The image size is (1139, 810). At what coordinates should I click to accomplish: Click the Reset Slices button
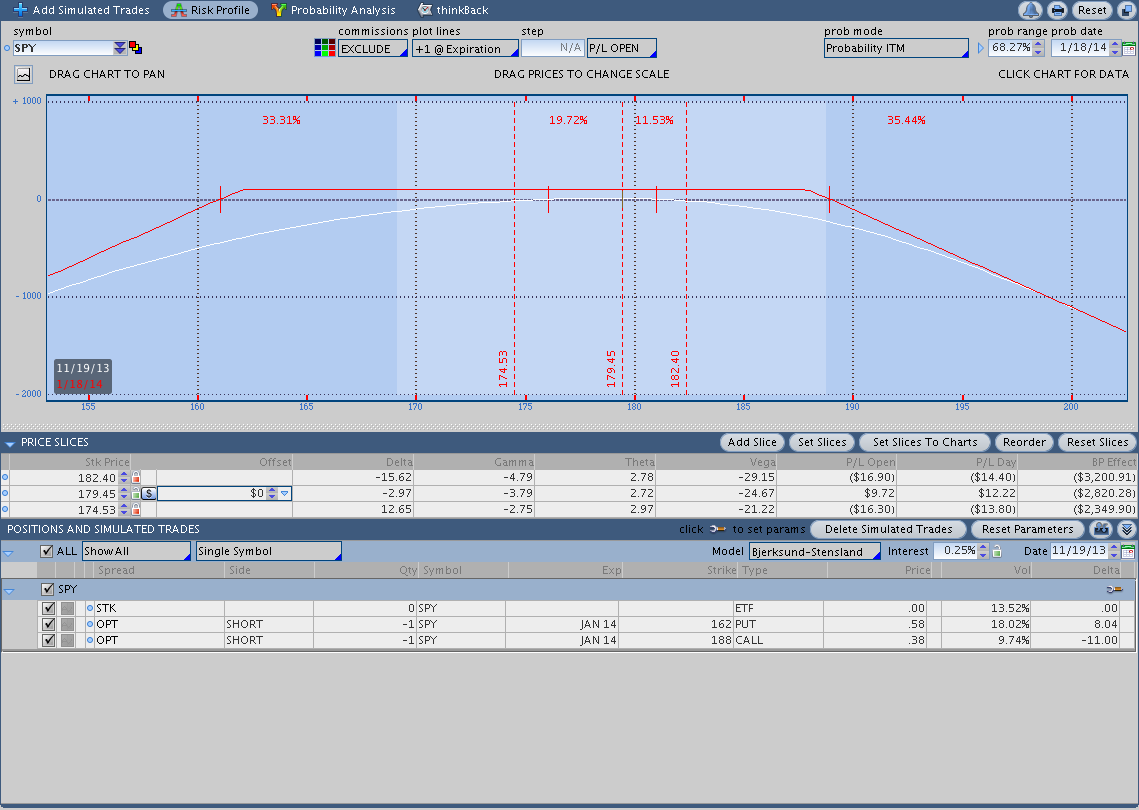(1098, 442)
